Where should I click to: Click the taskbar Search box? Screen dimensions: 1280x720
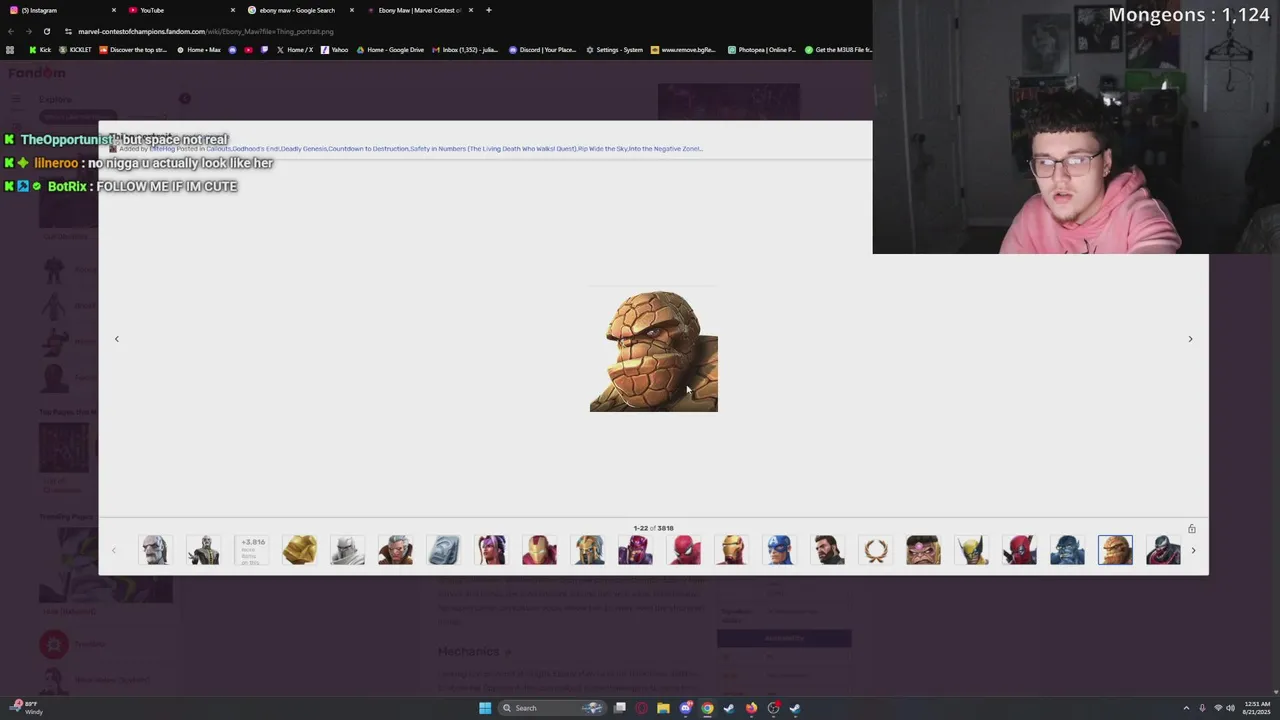pyautogui.click(x=551, y=708)
